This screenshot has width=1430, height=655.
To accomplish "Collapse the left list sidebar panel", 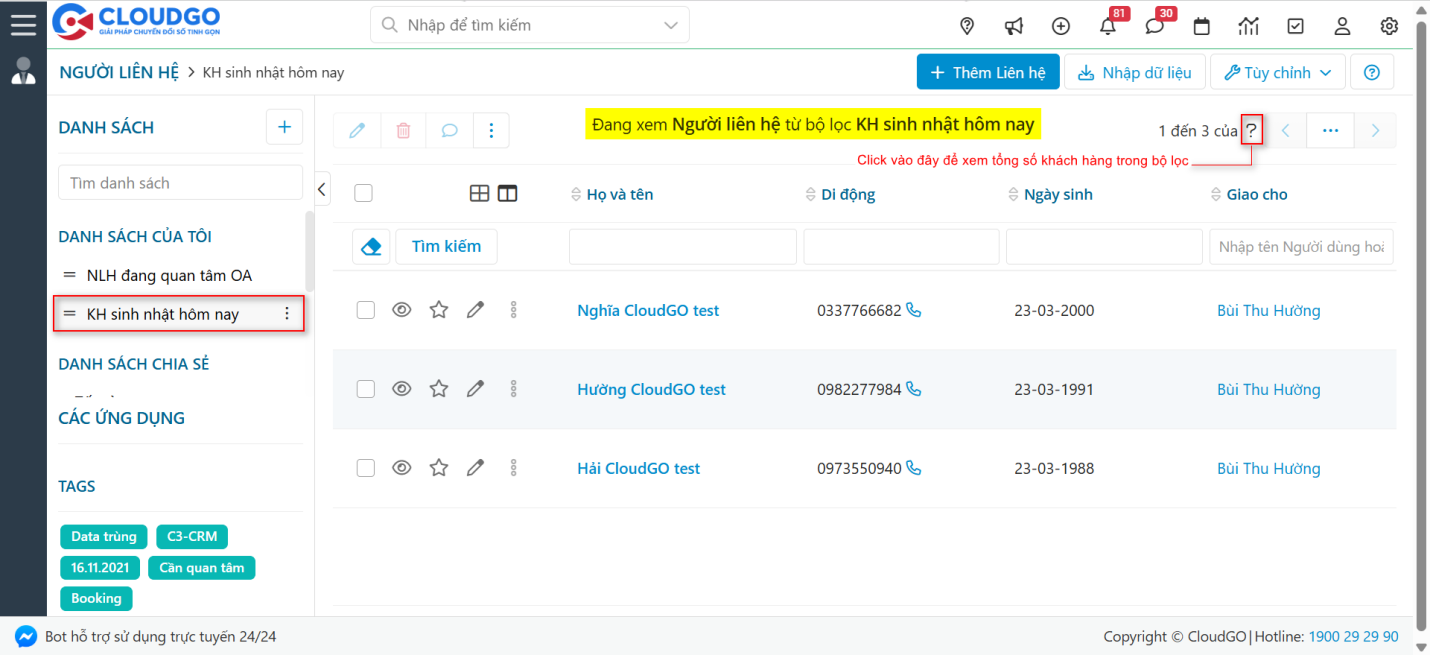I will coord(322,187).
